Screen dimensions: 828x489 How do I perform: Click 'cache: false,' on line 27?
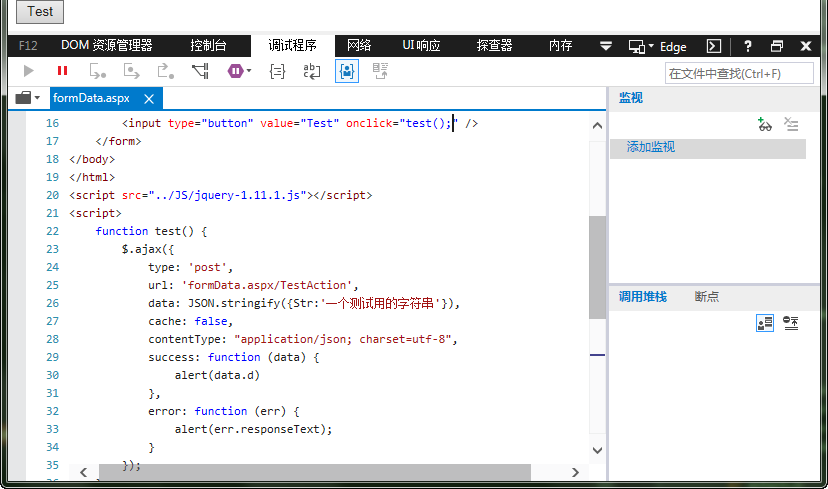coord(190,321)
